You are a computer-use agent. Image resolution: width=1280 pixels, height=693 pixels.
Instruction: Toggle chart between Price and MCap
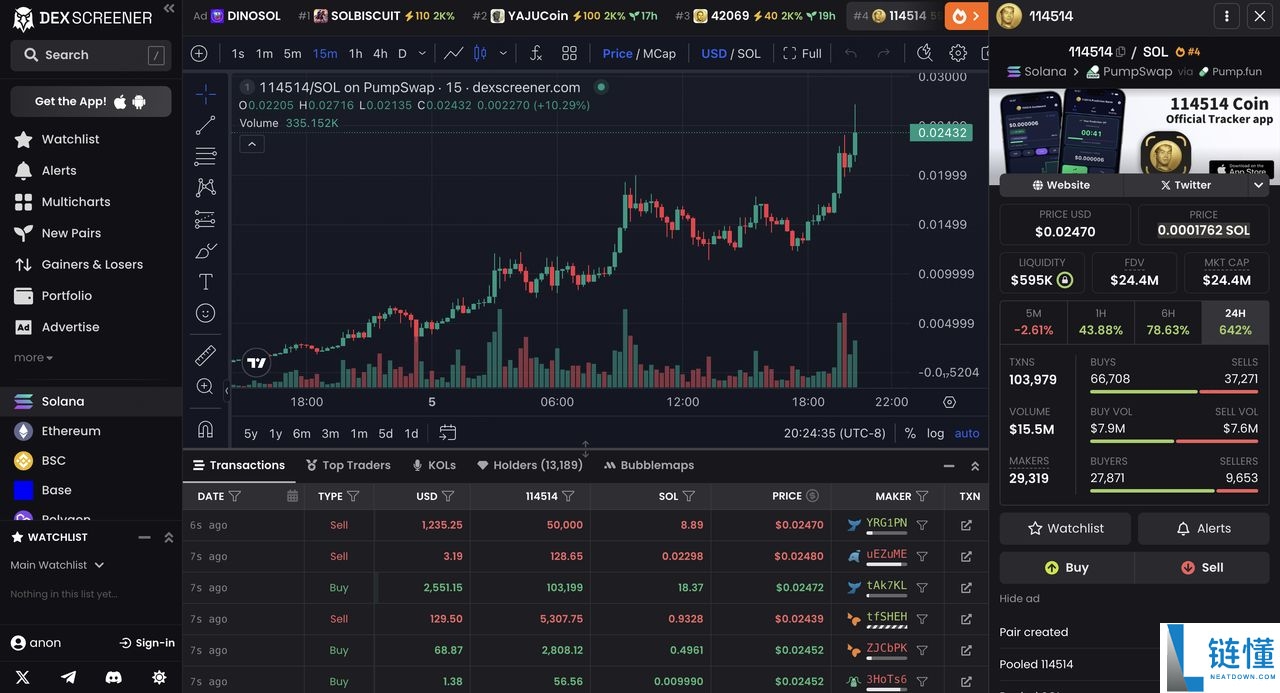(639, 54)
